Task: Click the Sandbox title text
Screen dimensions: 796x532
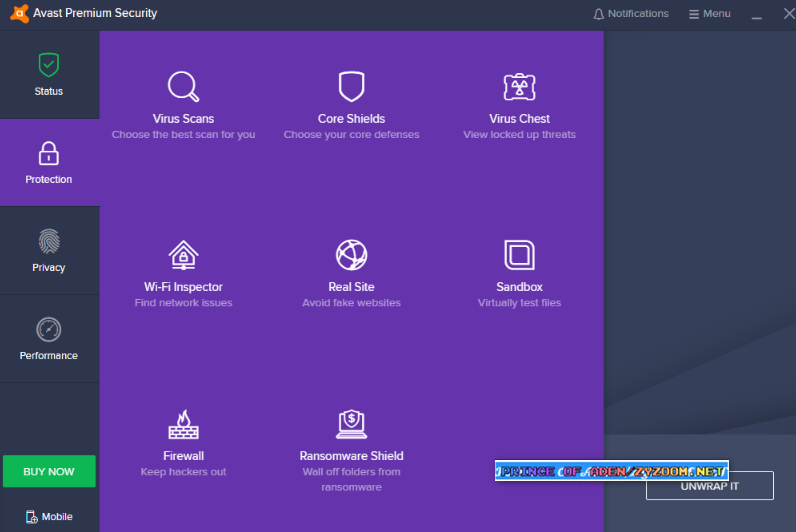Action: [519, 287]
